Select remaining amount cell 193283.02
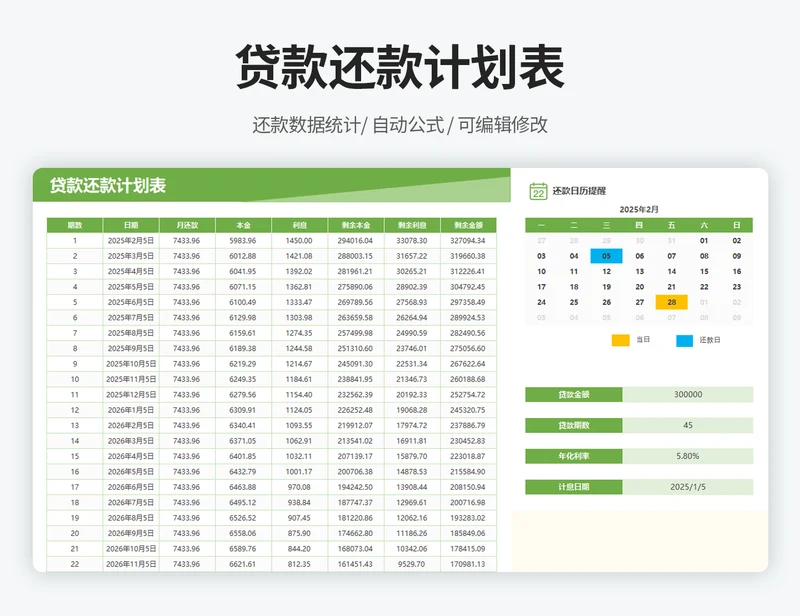Image resolution: width=800 pixels, height=616 pixels. click(468, 518)
